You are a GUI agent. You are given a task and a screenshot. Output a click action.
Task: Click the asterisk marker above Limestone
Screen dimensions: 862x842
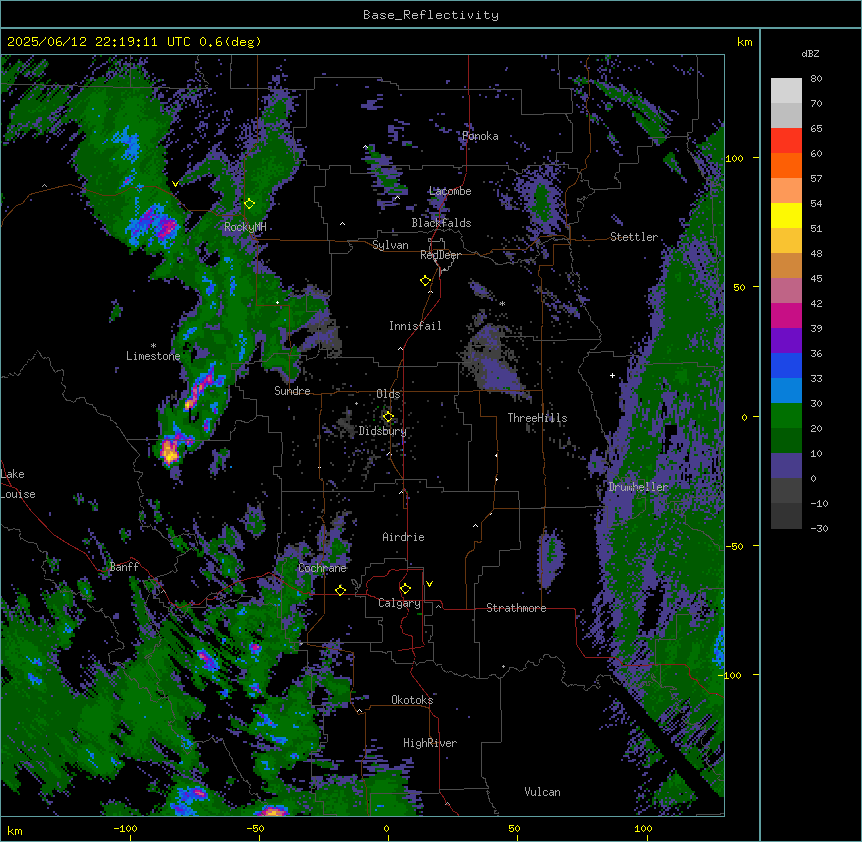click(153, 346)
